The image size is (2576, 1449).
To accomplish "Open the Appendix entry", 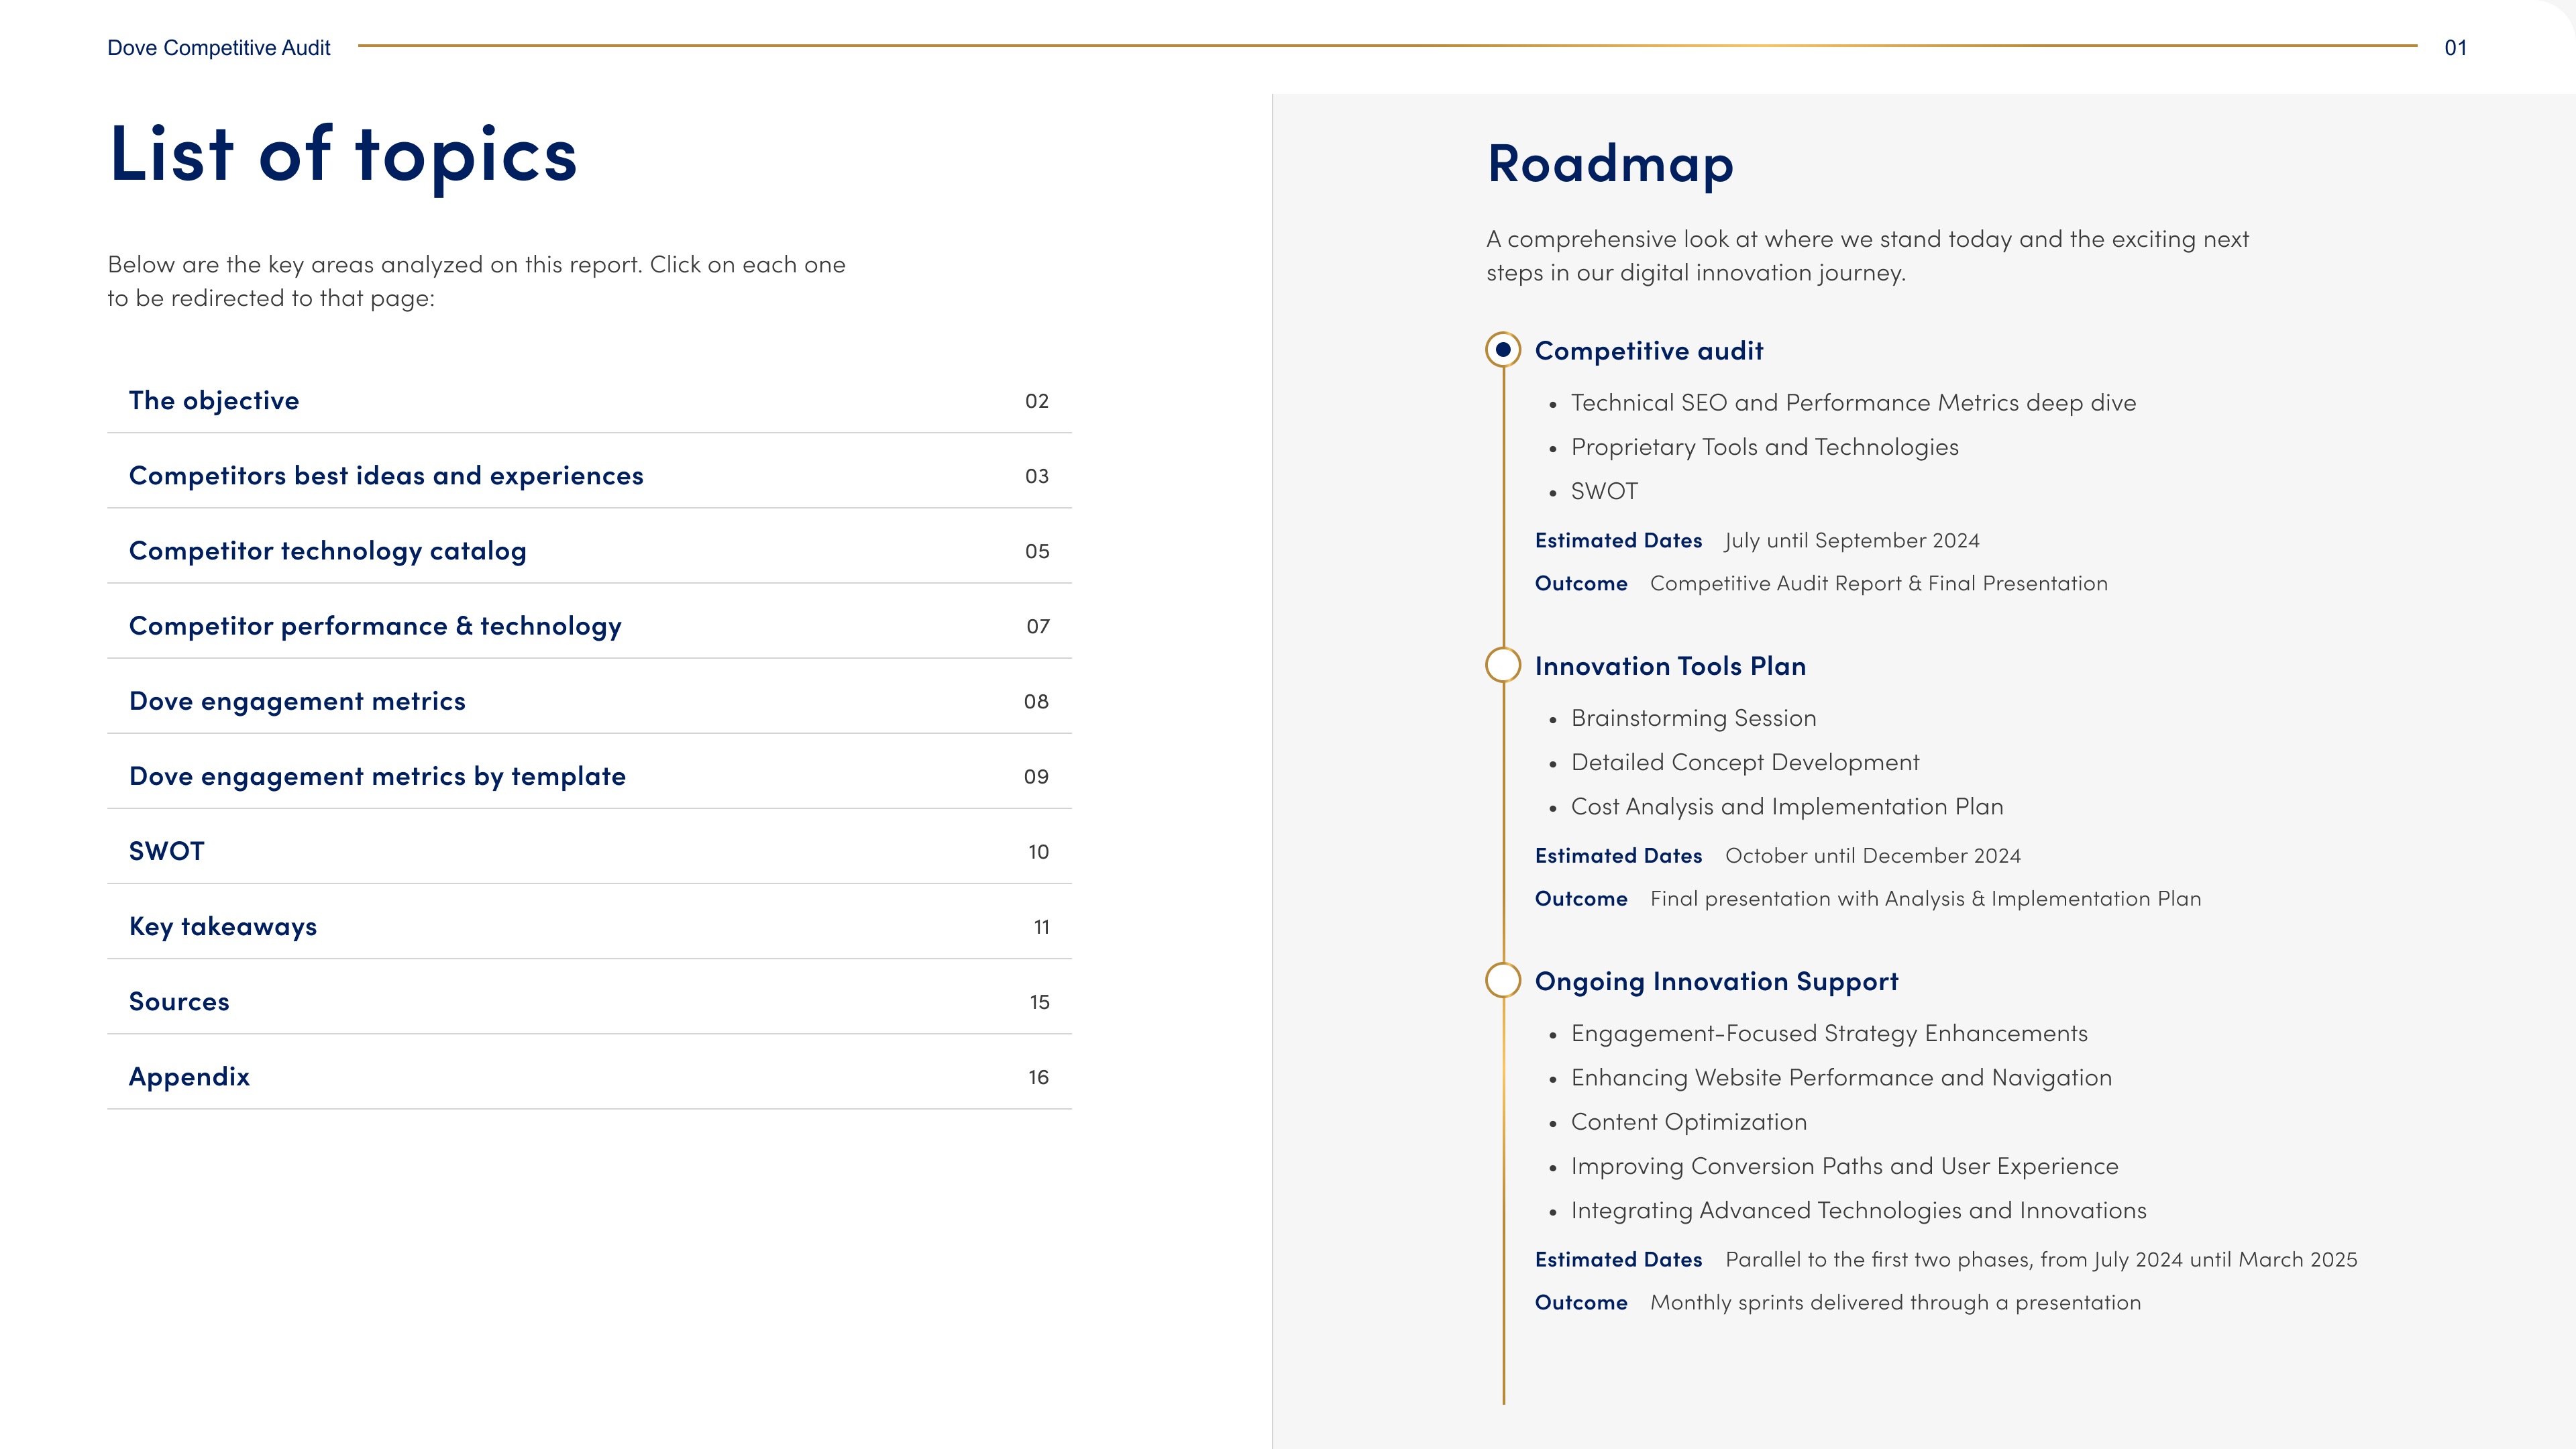I will click(589, 1076).
